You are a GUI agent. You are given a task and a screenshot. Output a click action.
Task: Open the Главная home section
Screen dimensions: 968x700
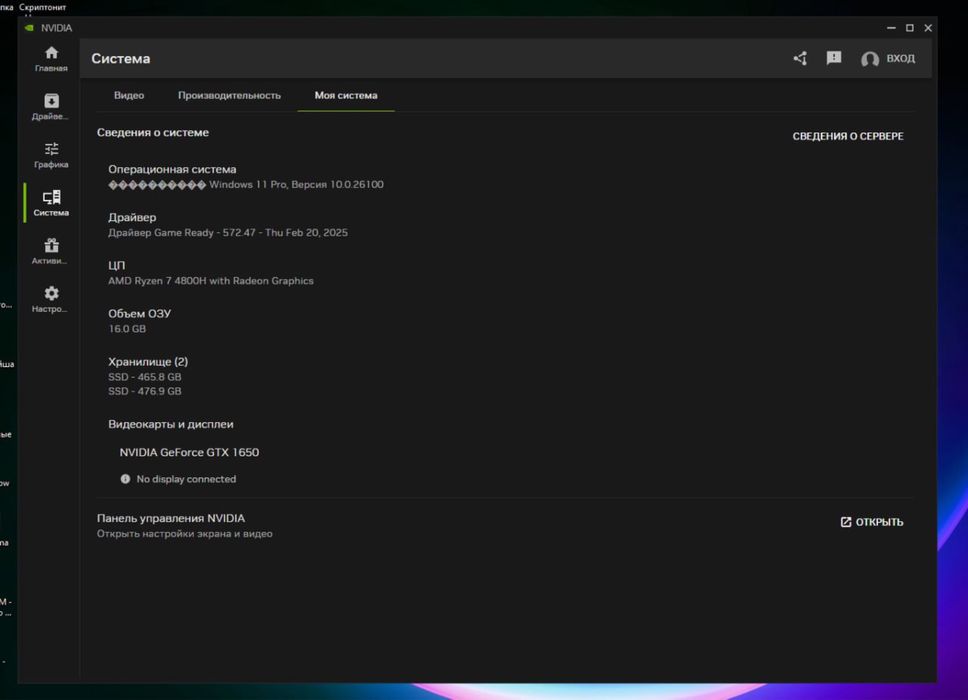coord(51,59)
